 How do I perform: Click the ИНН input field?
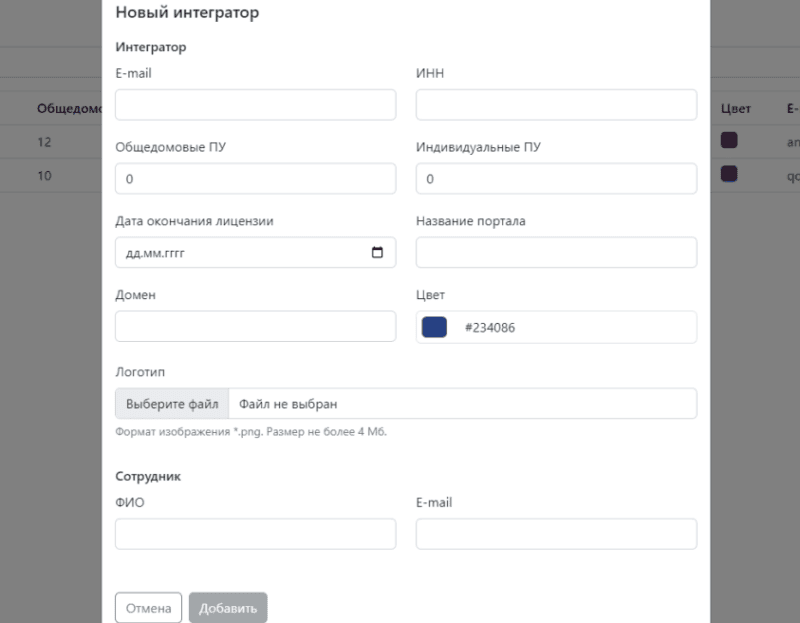click(x=555, y=104)
